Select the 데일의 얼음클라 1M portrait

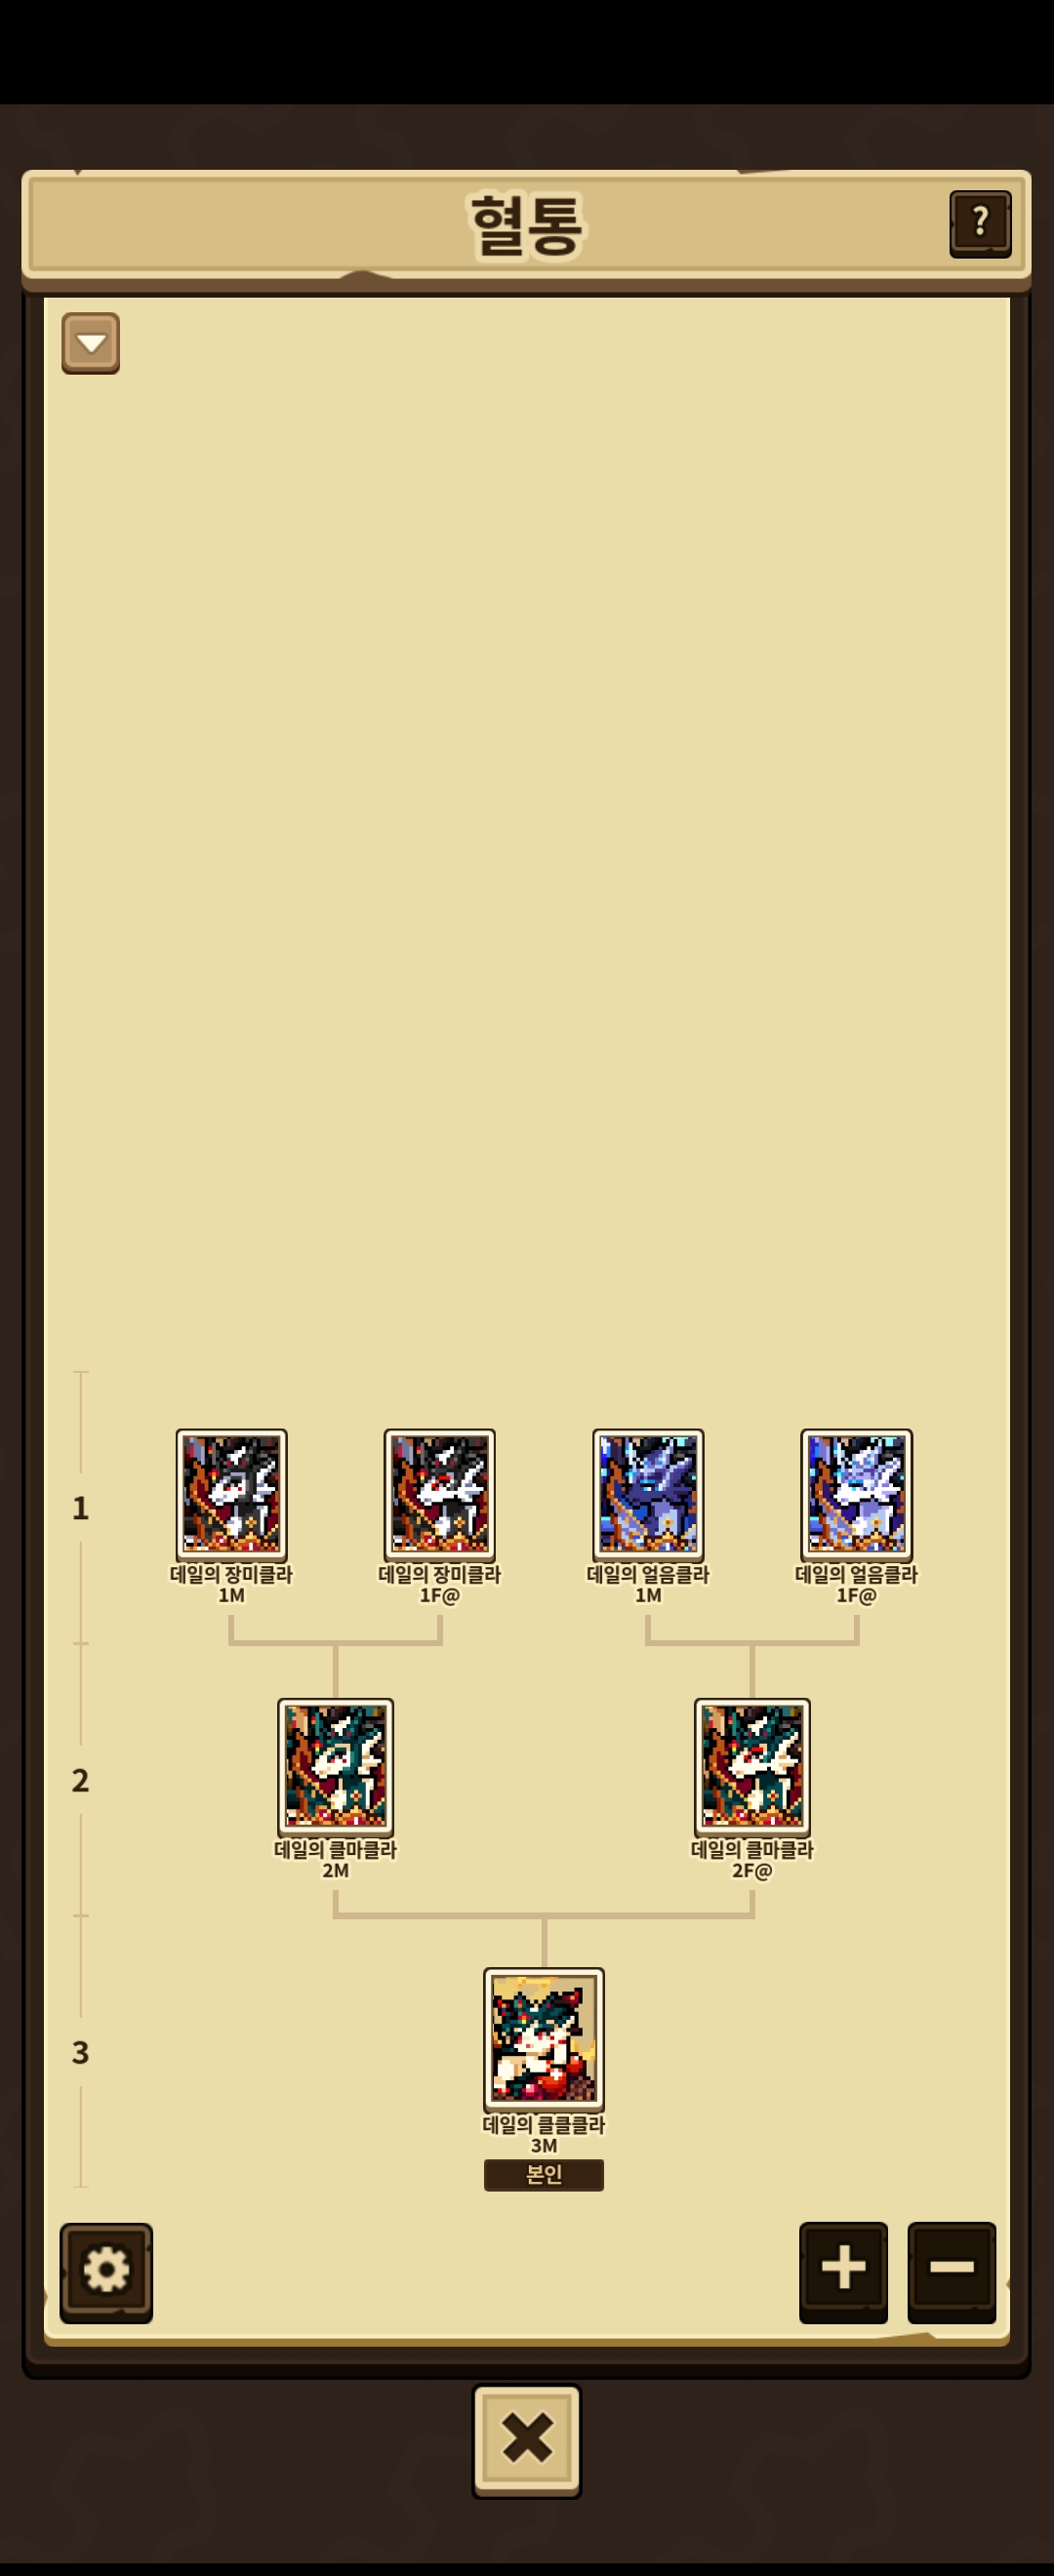point(648,1494)
